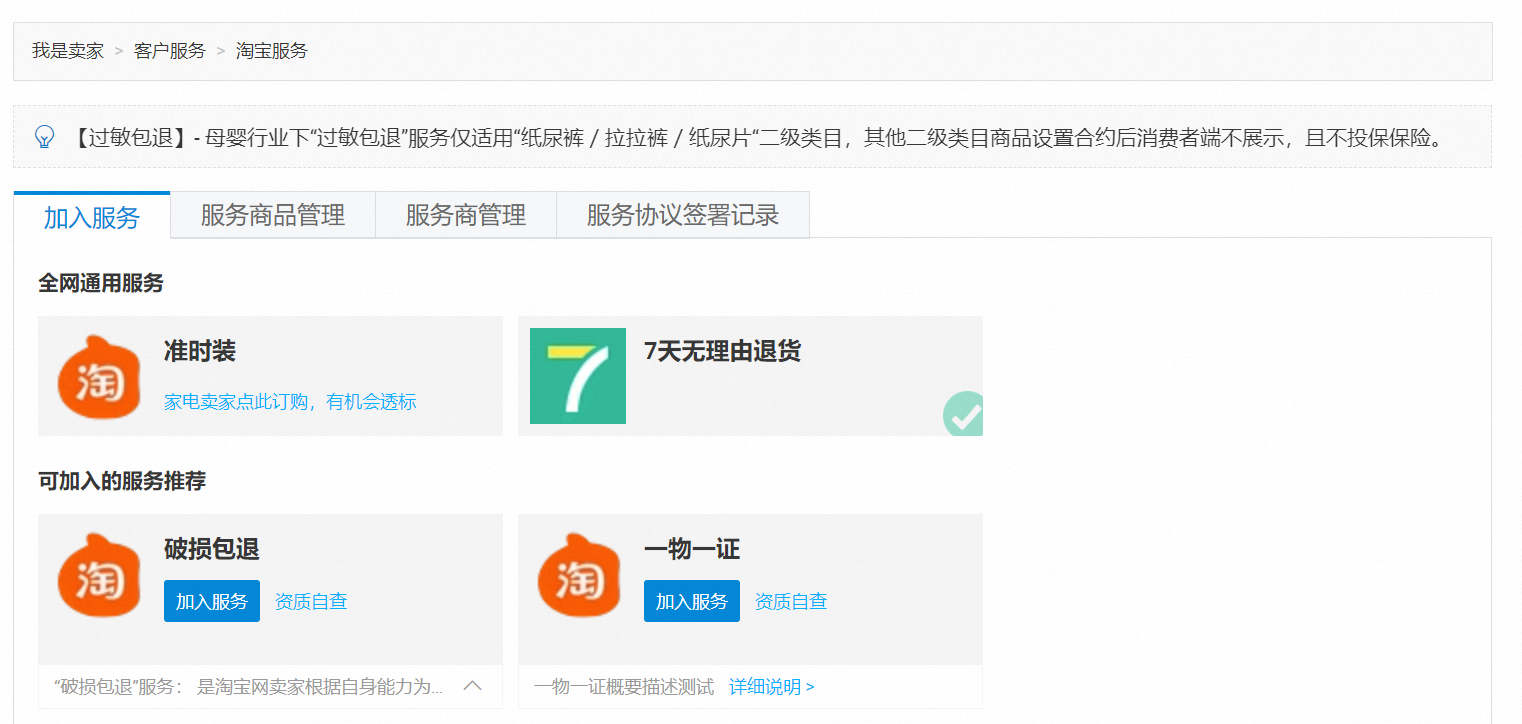
Task: Click the 破损包退 service title
Action: (x=212, y=549)
